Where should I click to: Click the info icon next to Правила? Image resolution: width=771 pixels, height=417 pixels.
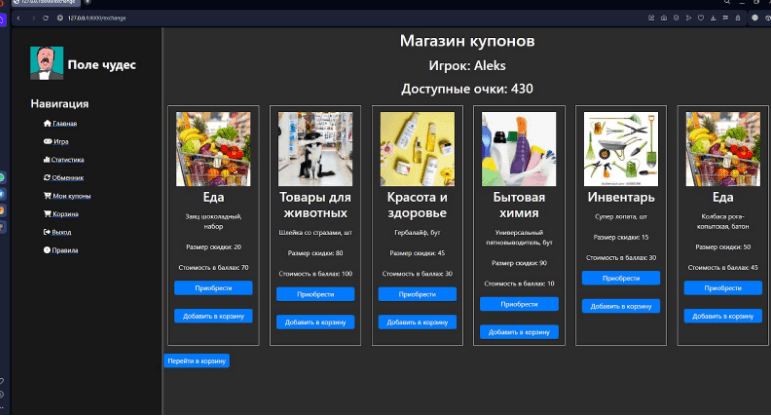[x=47, y=250]
